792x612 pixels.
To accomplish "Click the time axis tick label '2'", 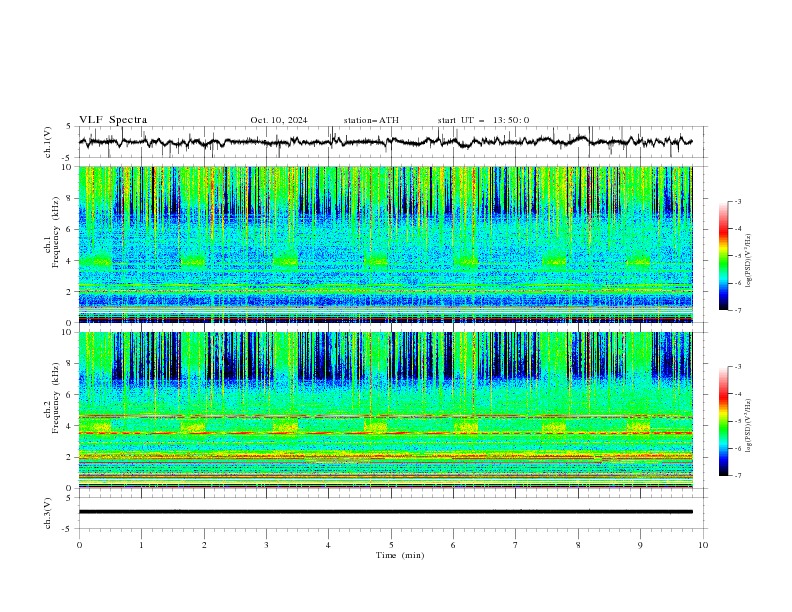I will 204,545.
